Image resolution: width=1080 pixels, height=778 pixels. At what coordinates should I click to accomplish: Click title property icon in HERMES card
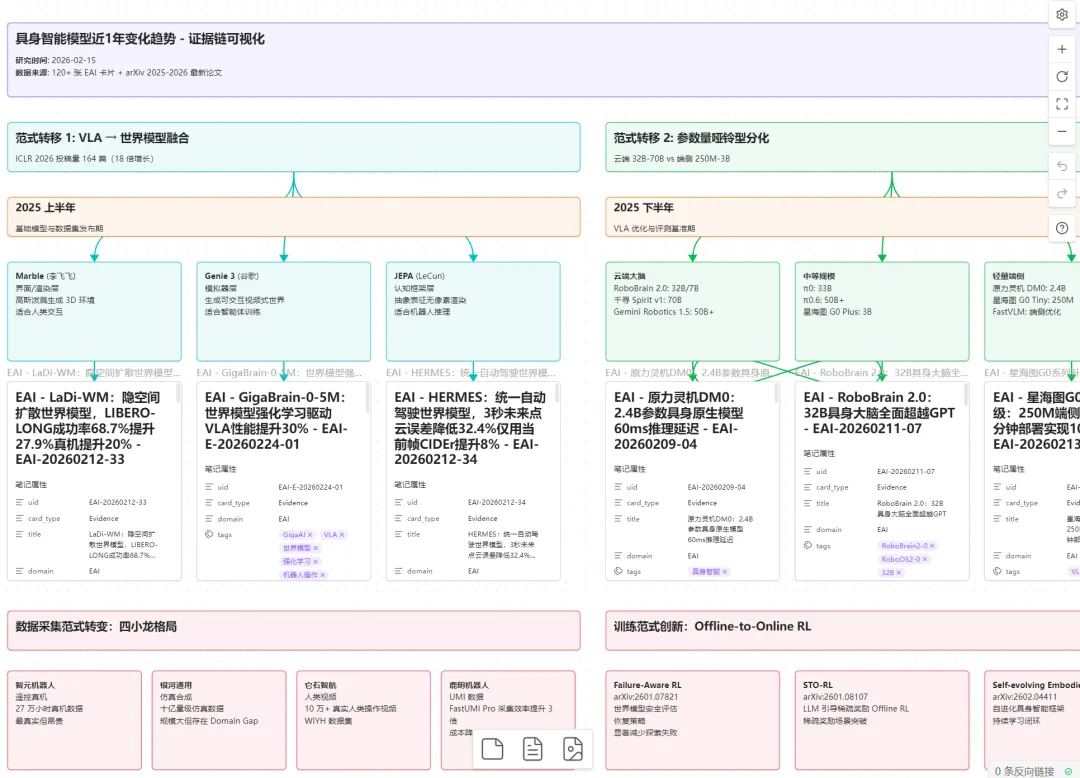[399, 534]
